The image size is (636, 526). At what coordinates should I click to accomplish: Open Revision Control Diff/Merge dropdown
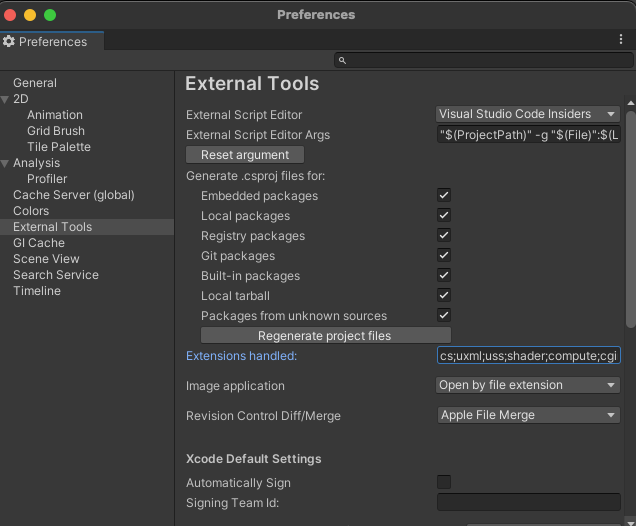pyautogui.click(x=528, y=415)
